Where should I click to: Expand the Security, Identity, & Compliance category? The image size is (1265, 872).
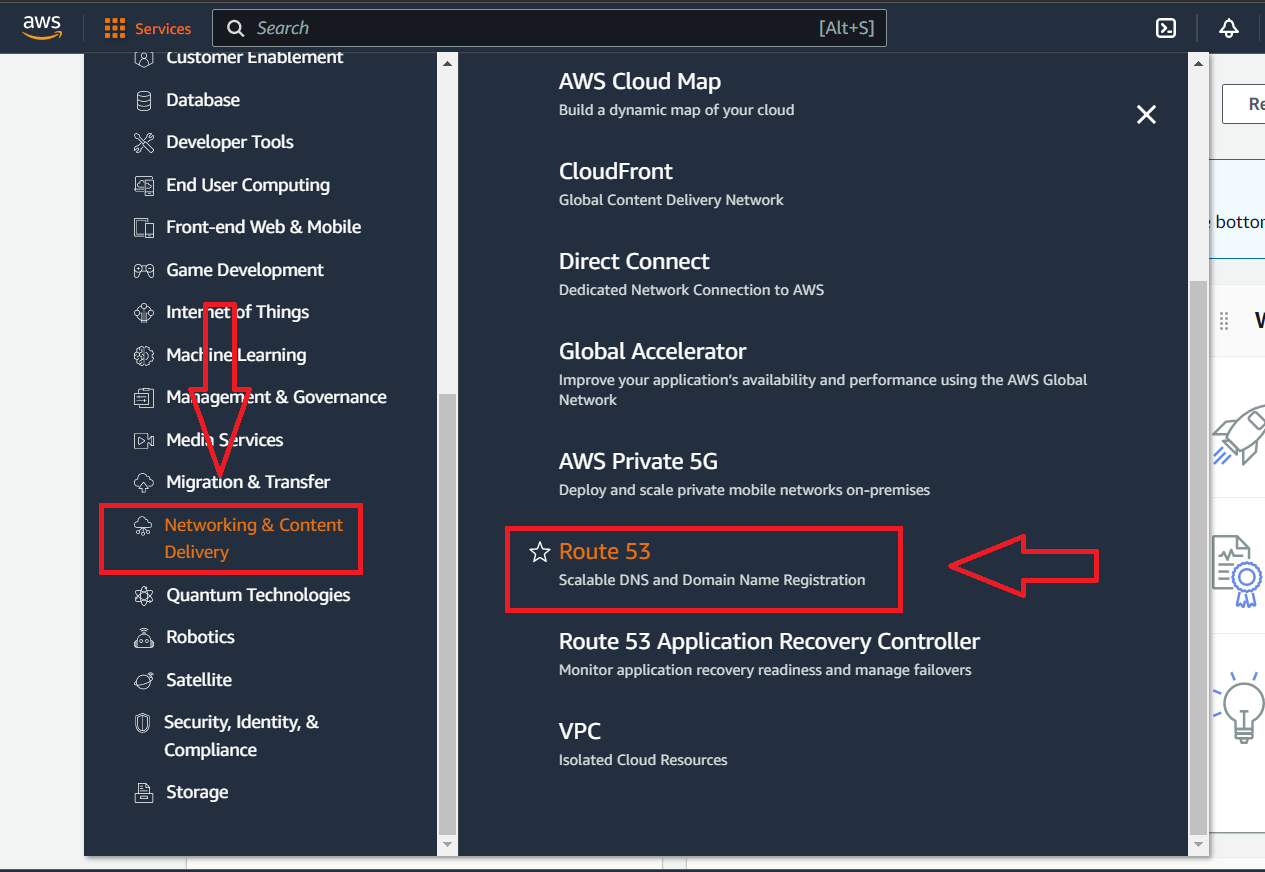pos(240,735)
